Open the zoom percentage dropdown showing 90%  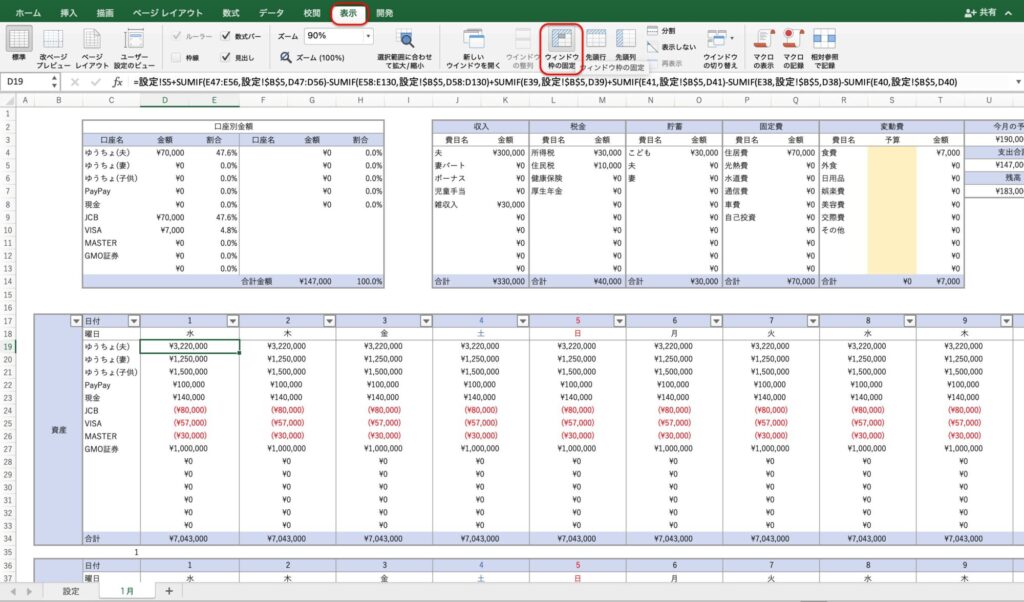(x=368, y=36)
